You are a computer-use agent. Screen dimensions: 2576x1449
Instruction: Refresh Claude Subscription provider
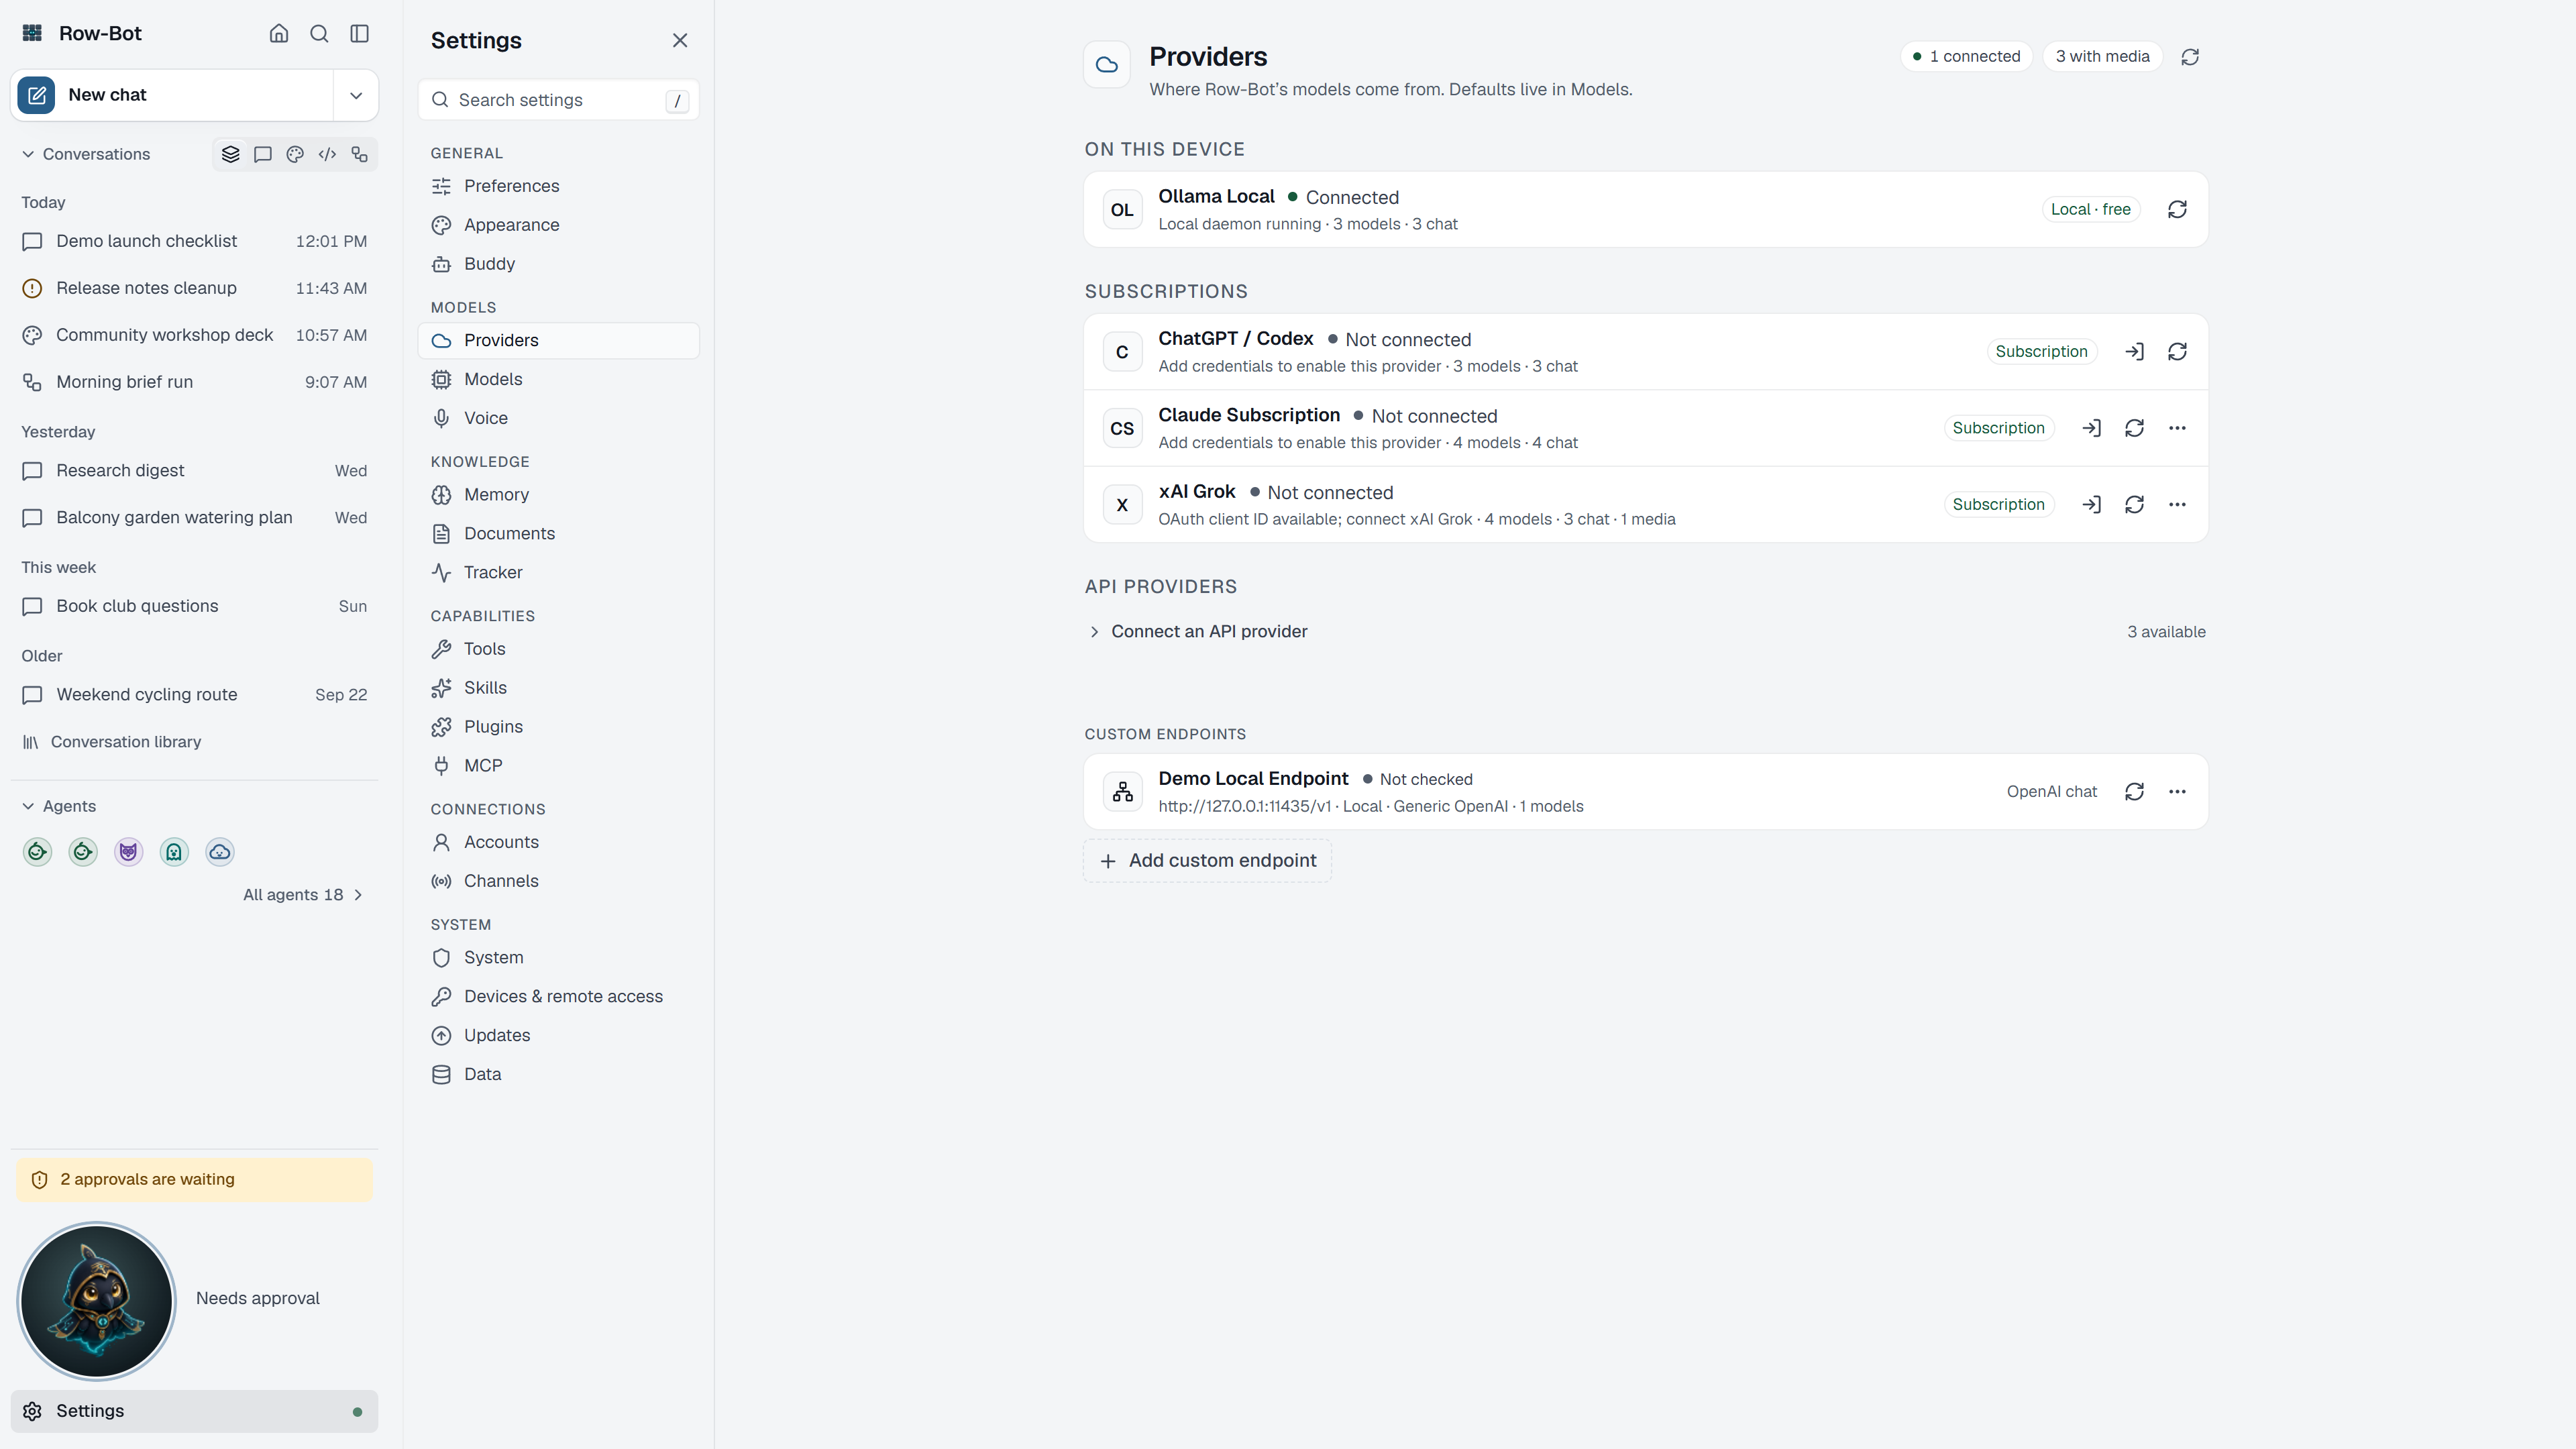tap(2134, 428)
